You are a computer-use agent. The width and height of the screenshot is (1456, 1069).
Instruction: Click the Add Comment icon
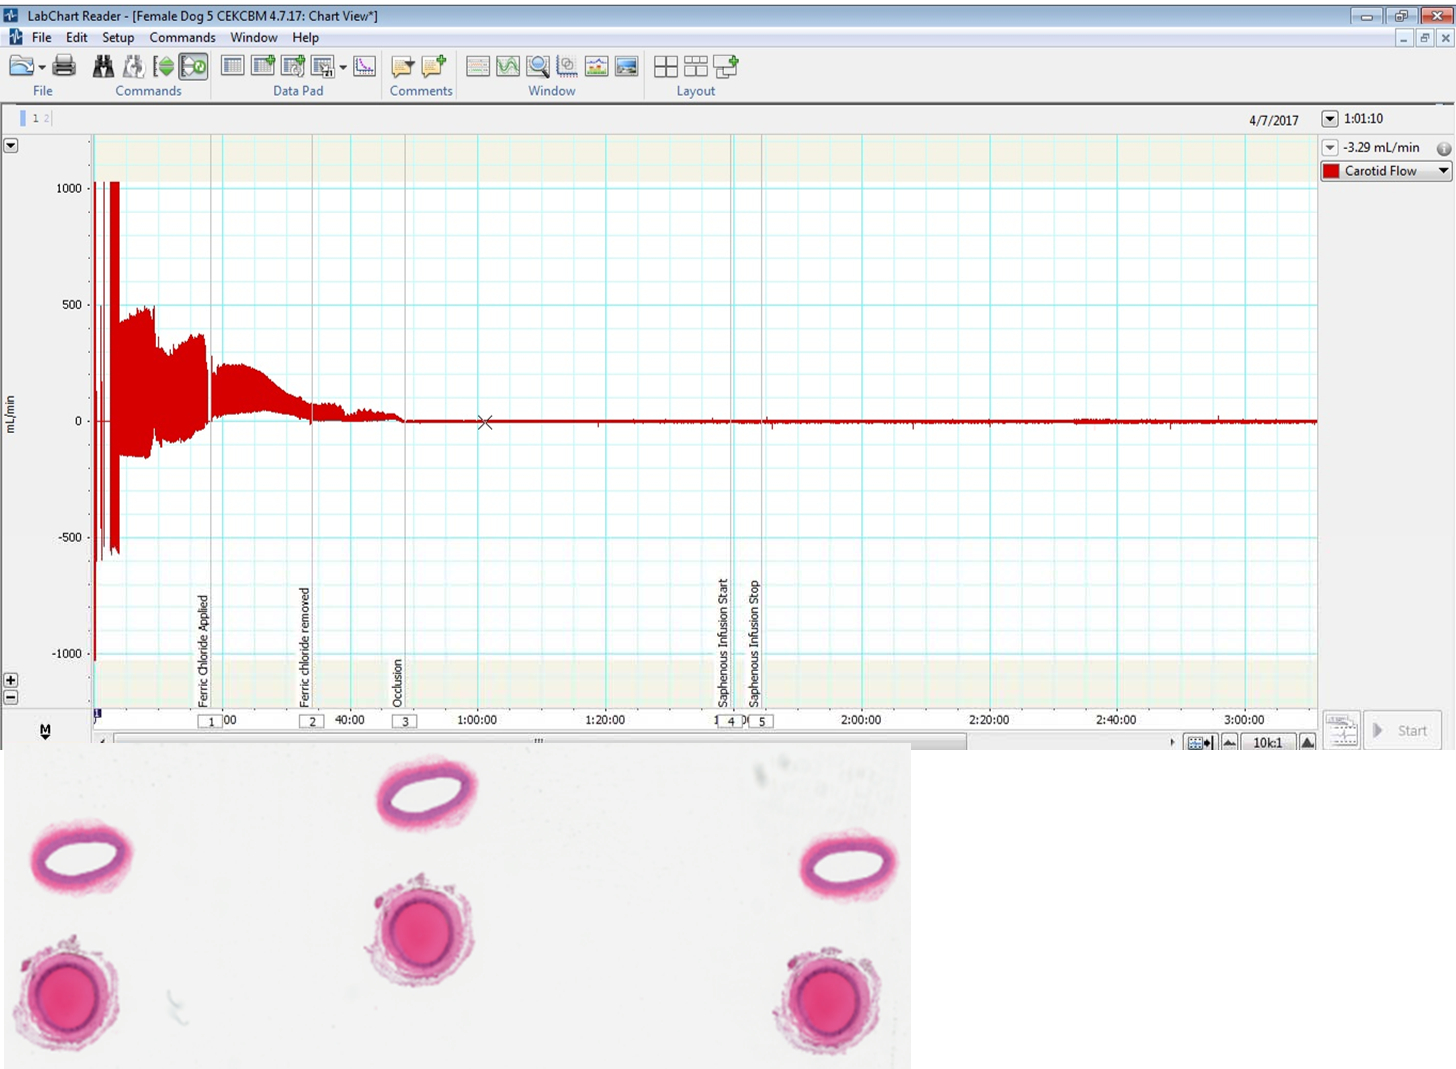click(433, 67)
